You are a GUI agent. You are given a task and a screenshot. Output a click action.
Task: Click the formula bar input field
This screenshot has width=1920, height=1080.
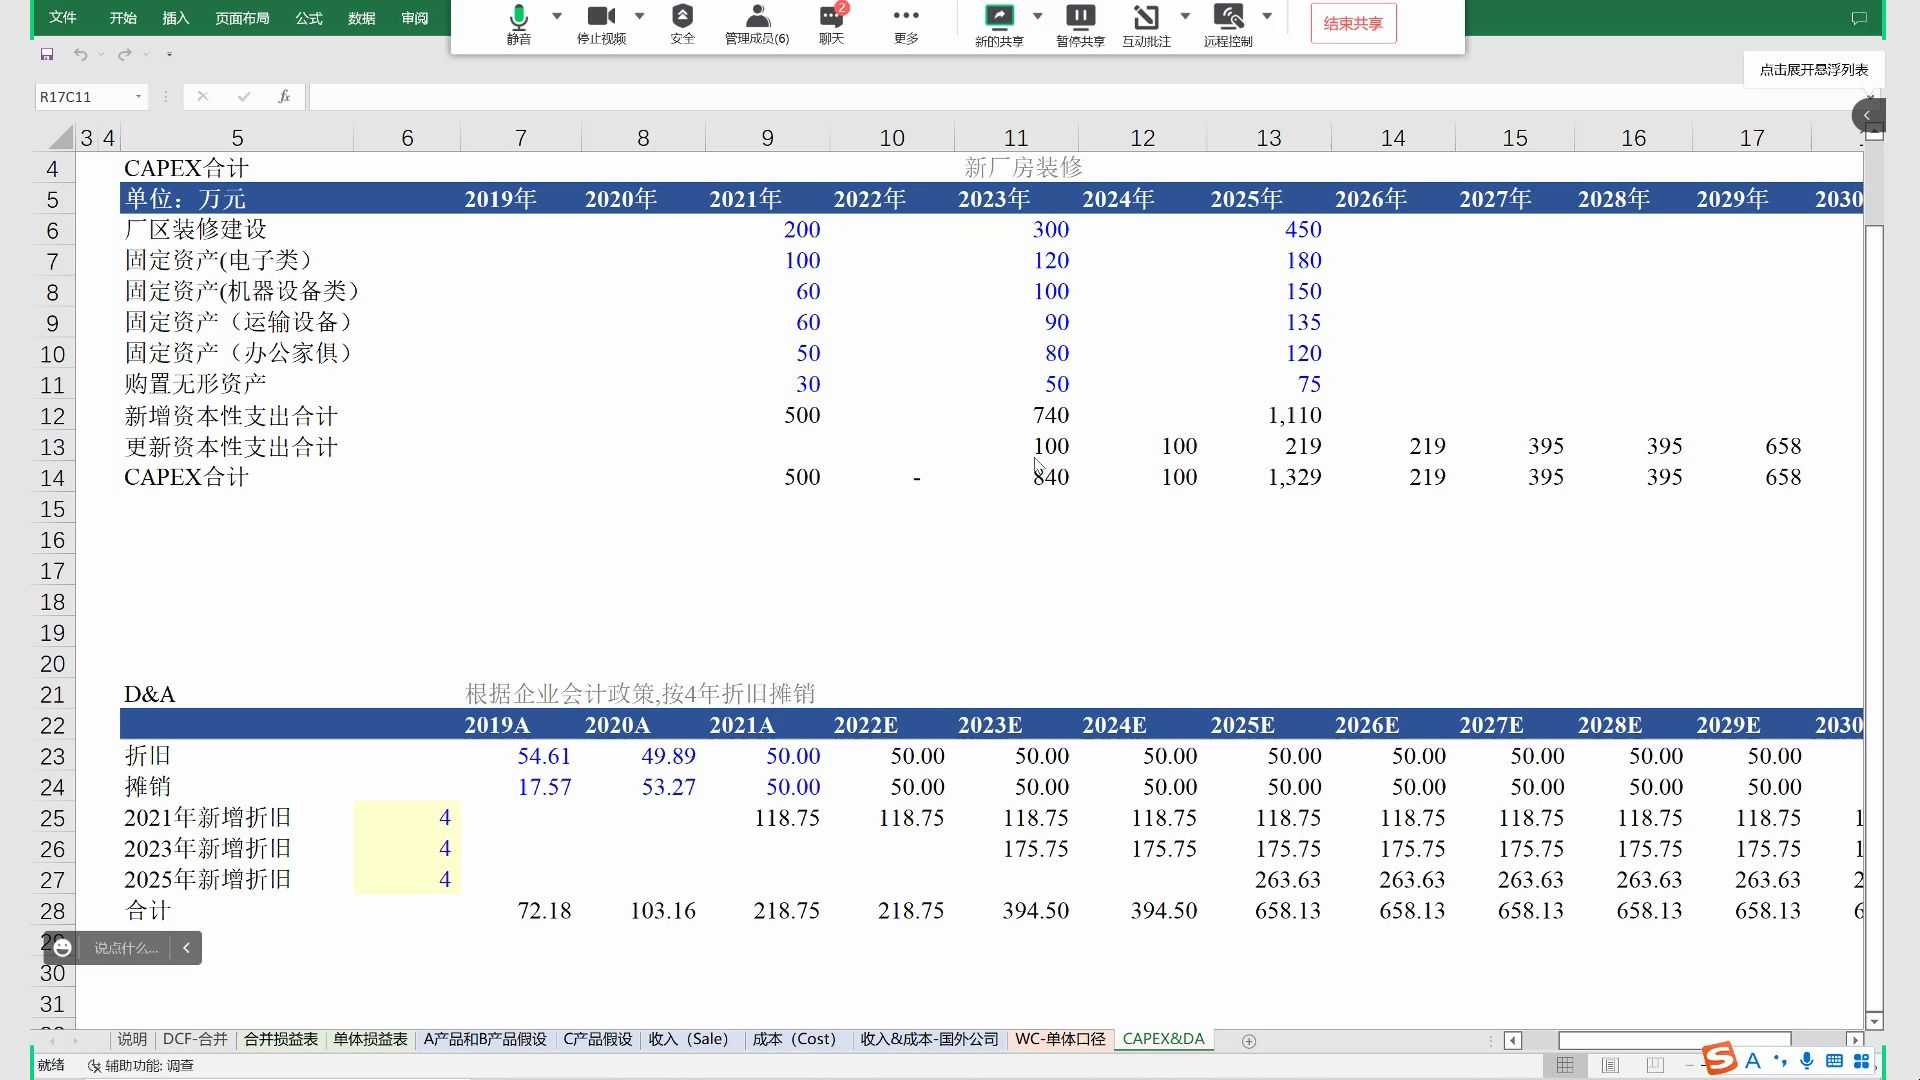1090,96
